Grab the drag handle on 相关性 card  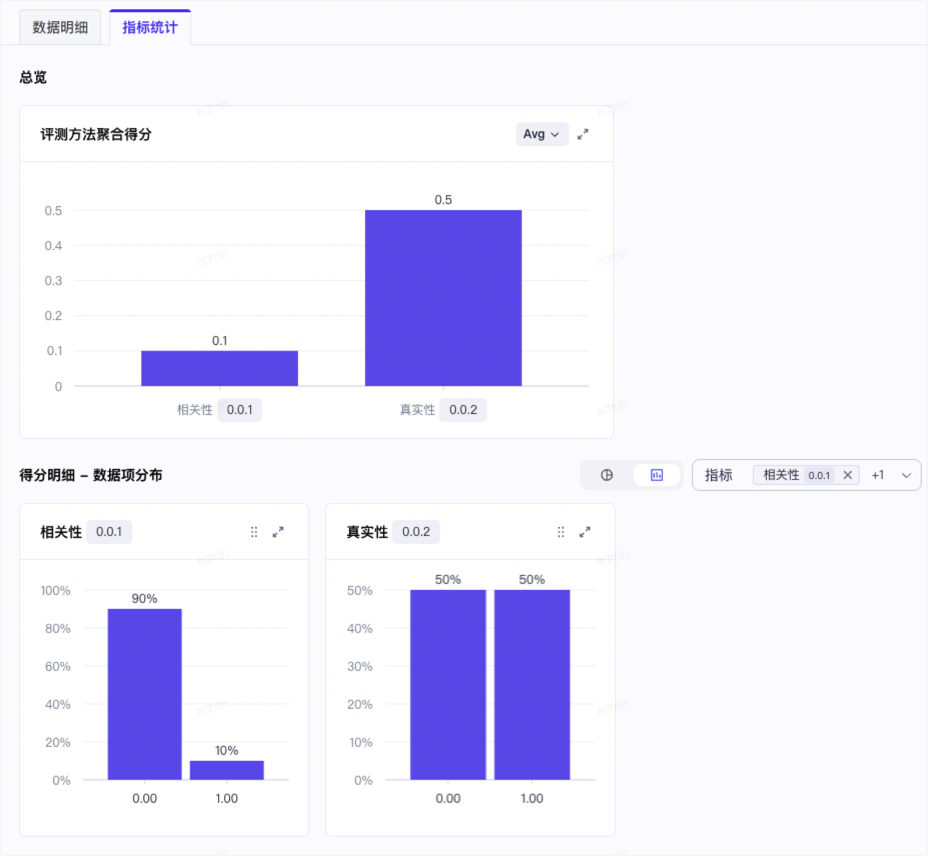click(x=254, y=532)
